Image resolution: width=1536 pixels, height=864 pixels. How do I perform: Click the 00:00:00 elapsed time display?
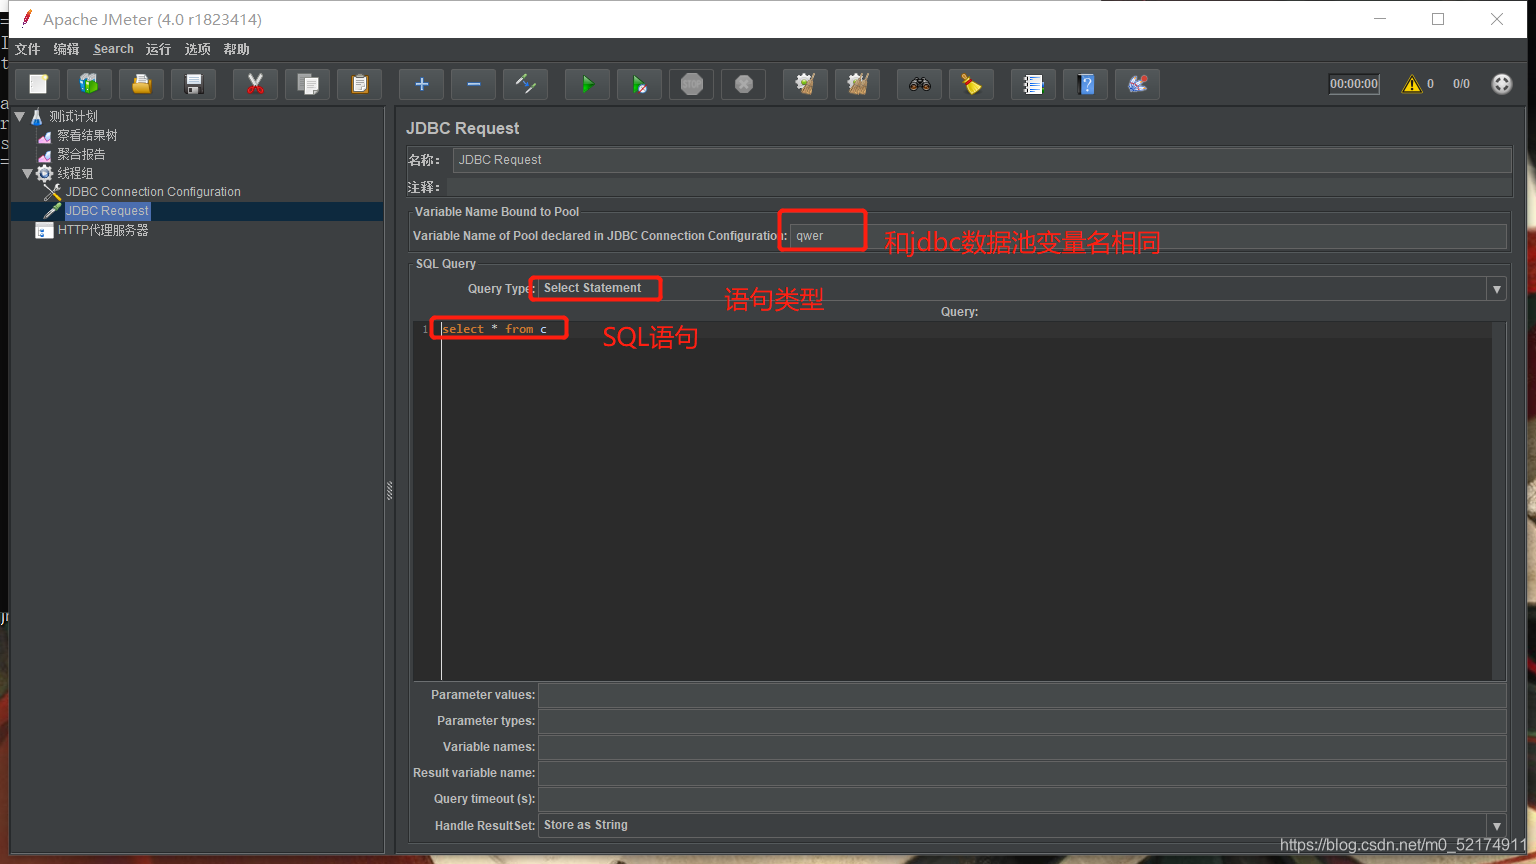coord(1354,84)
